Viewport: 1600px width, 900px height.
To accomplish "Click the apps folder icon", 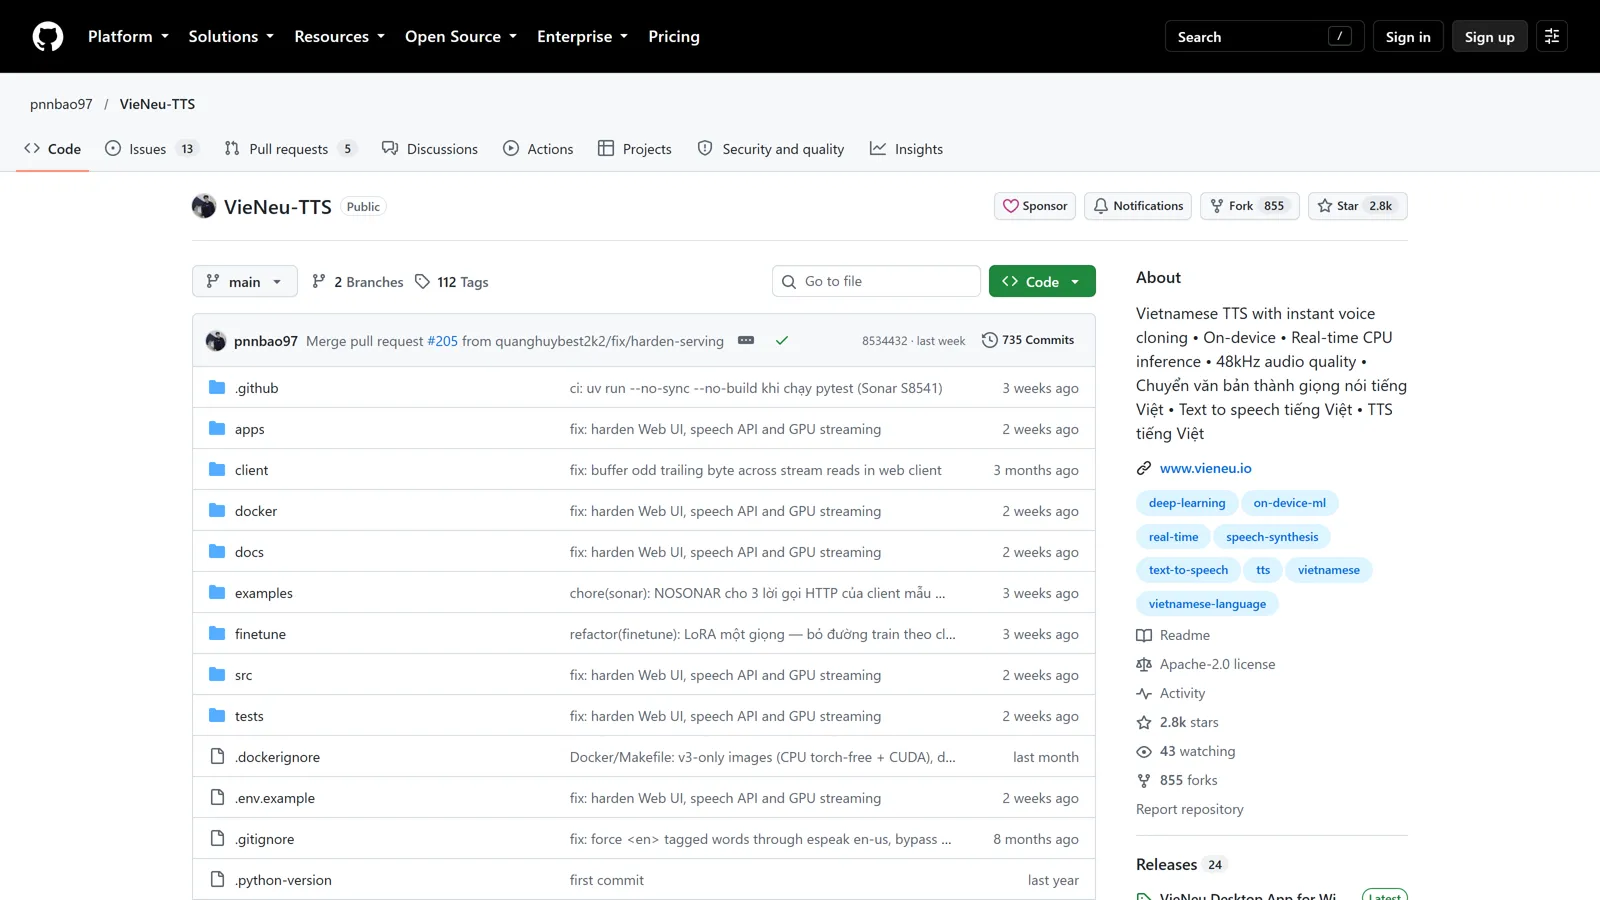I will 217,429.
